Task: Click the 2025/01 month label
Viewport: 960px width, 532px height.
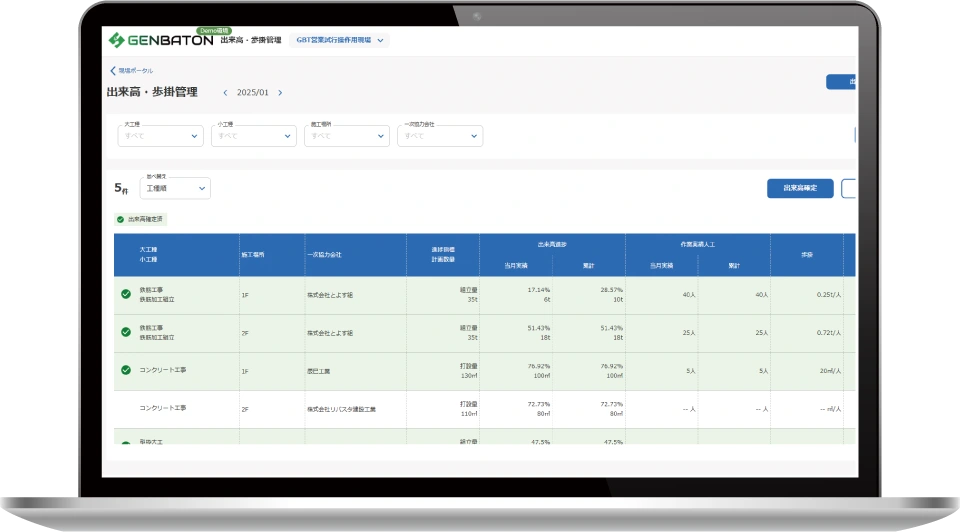Action: [x=253, y=93]
